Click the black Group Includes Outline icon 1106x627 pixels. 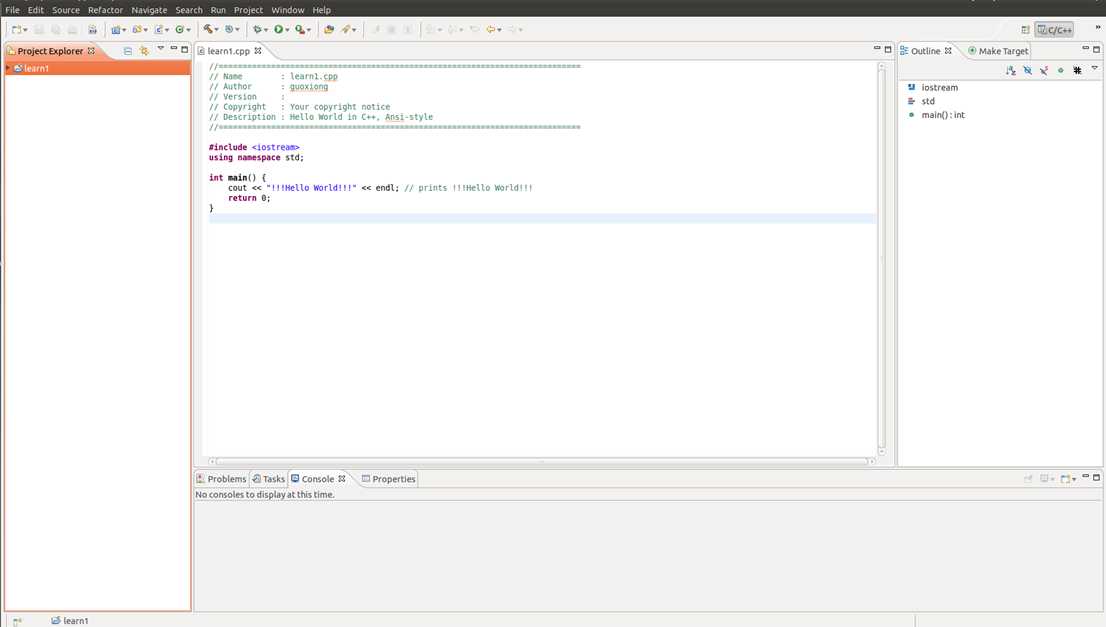pyautogui.click(x=1077, y=71)
